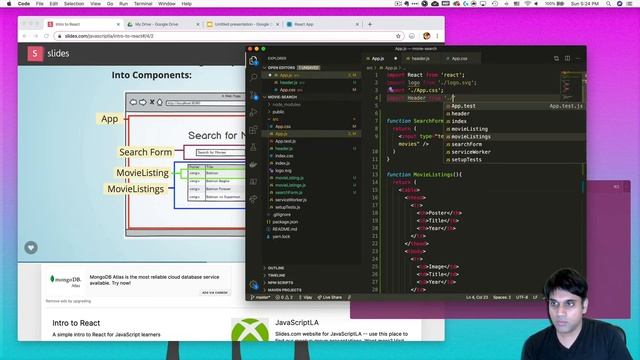This screenshot has height=360, width=640.
Task: Click Live Share in the status bar
Action: 329,297
